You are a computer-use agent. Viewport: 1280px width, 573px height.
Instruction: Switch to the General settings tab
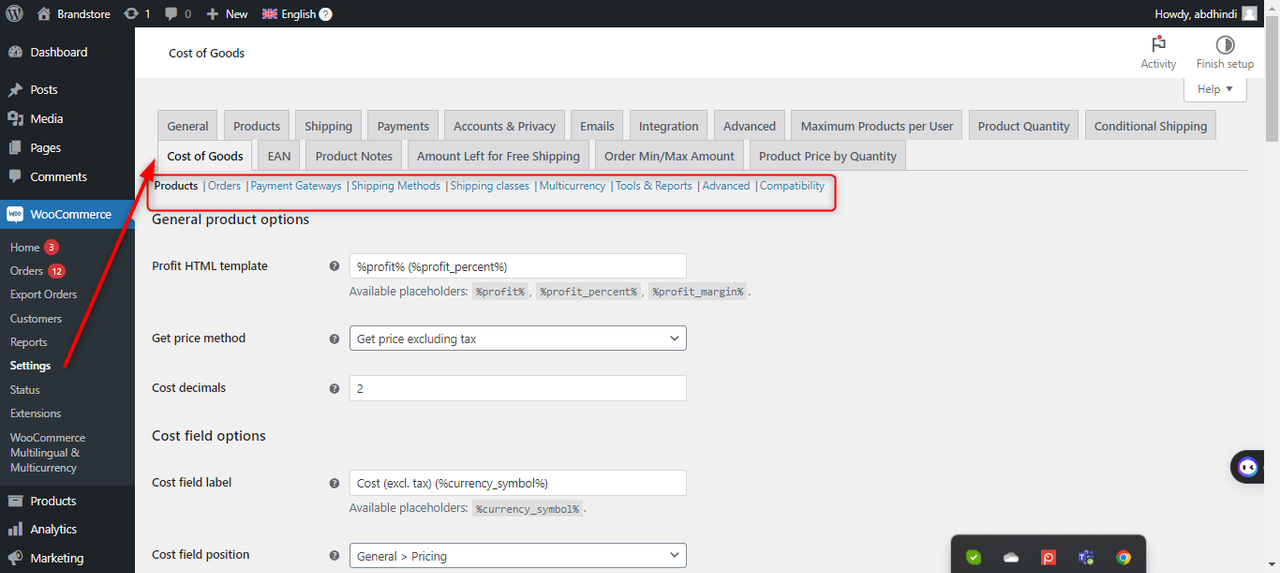click(188, 126)
